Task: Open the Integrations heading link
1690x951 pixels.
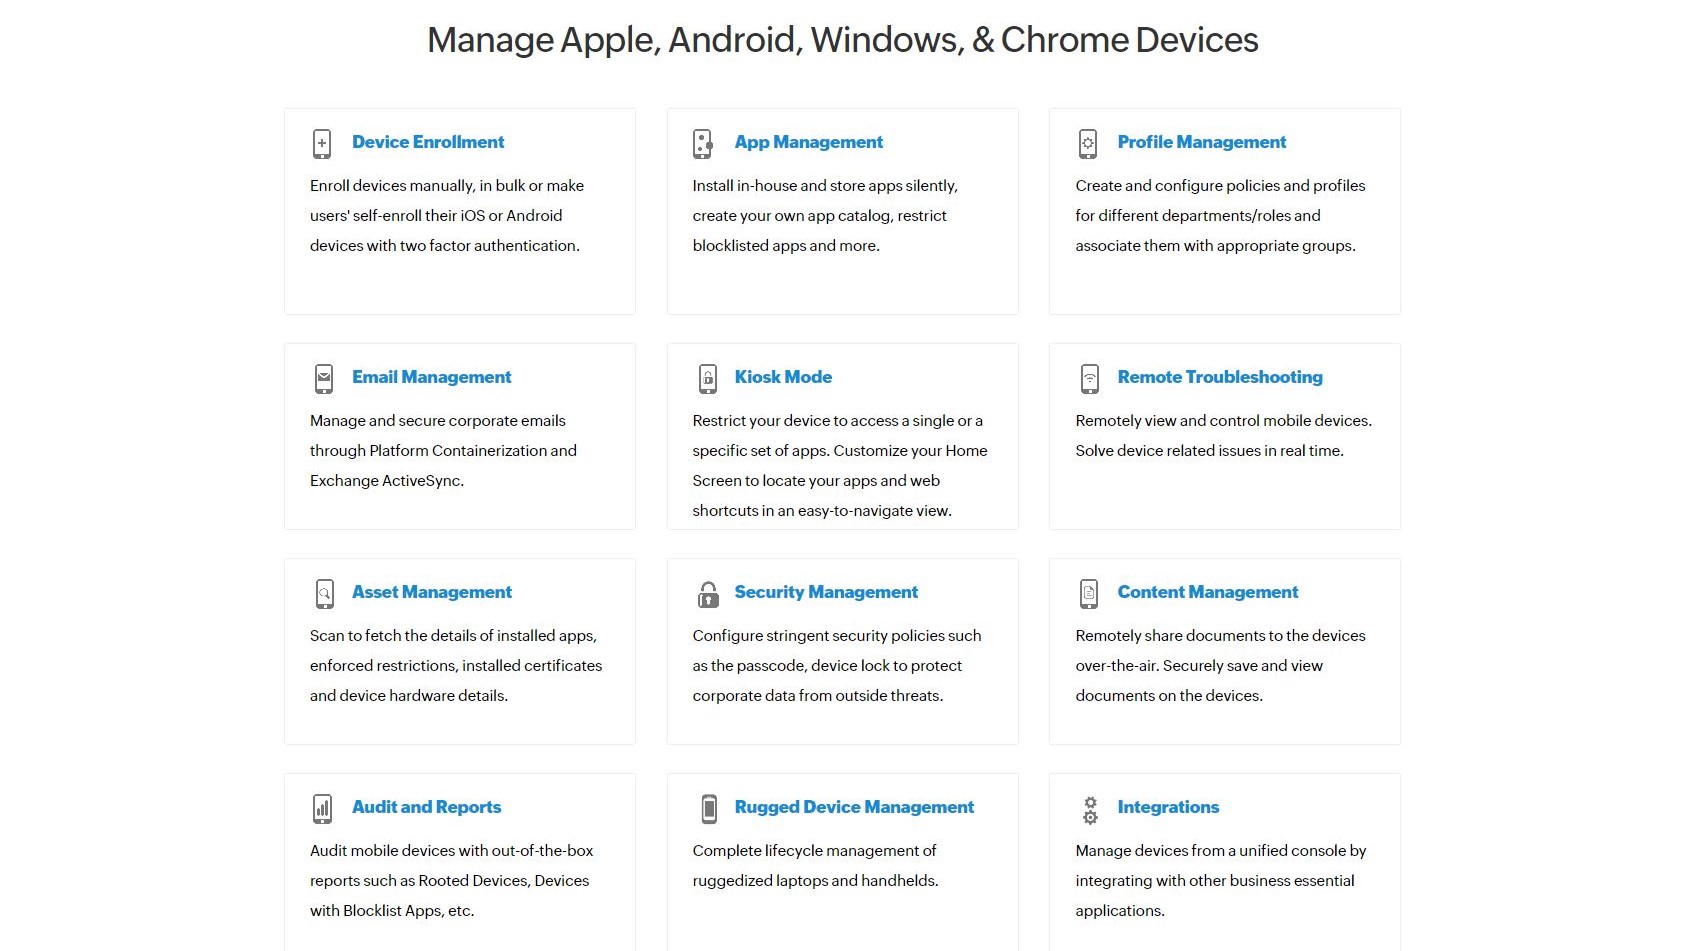Action: tap(1168, 807)
